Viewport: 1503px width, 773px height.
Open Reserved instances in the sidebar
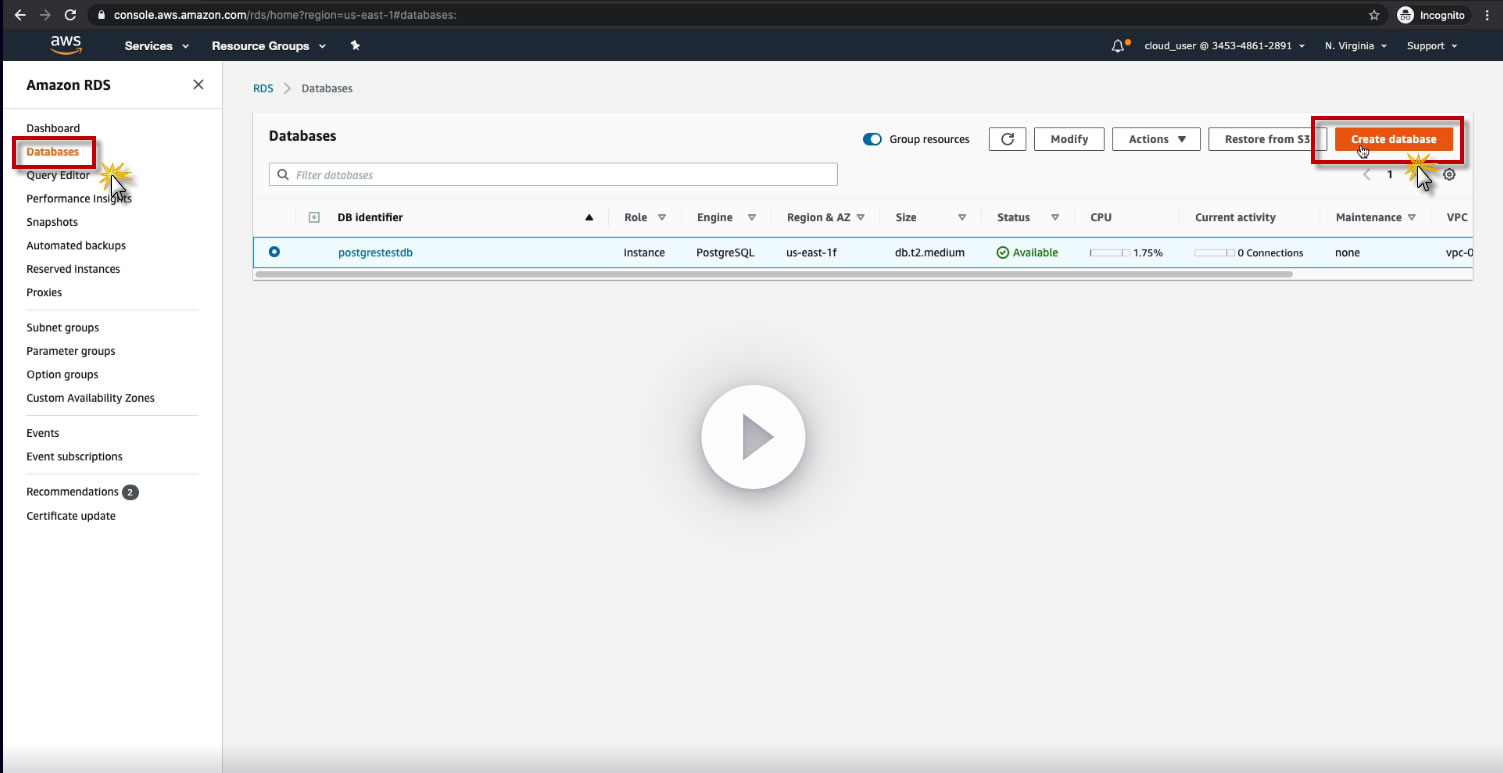coord(73,269)
